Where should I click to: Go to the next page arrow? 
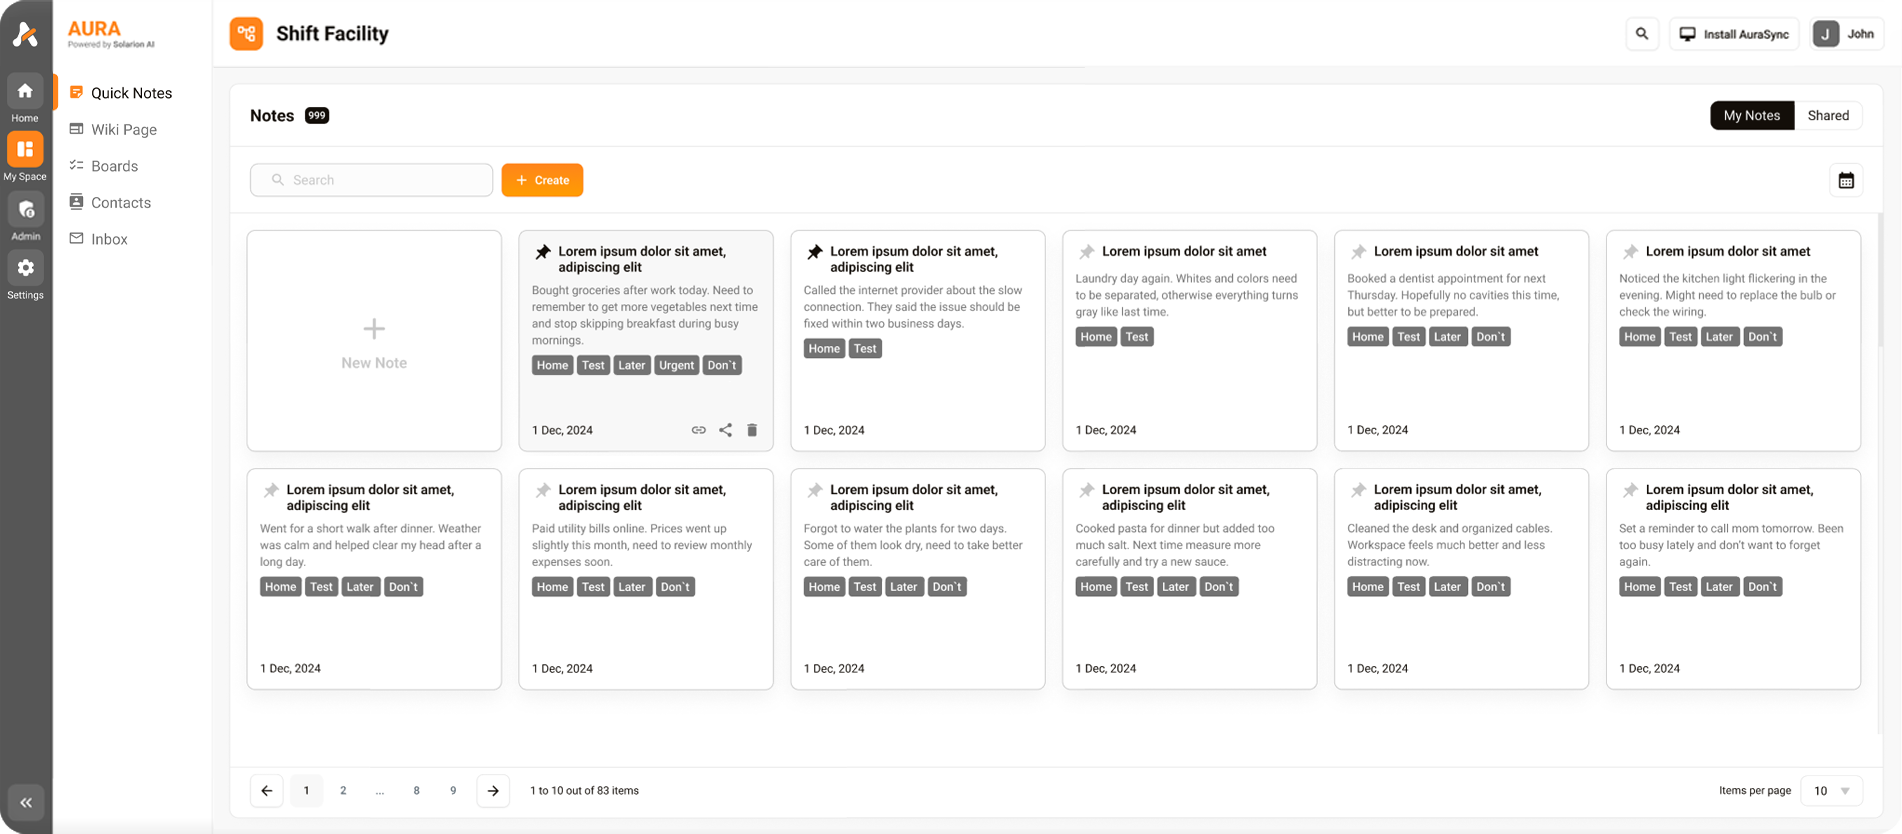[x=493, y=791]
